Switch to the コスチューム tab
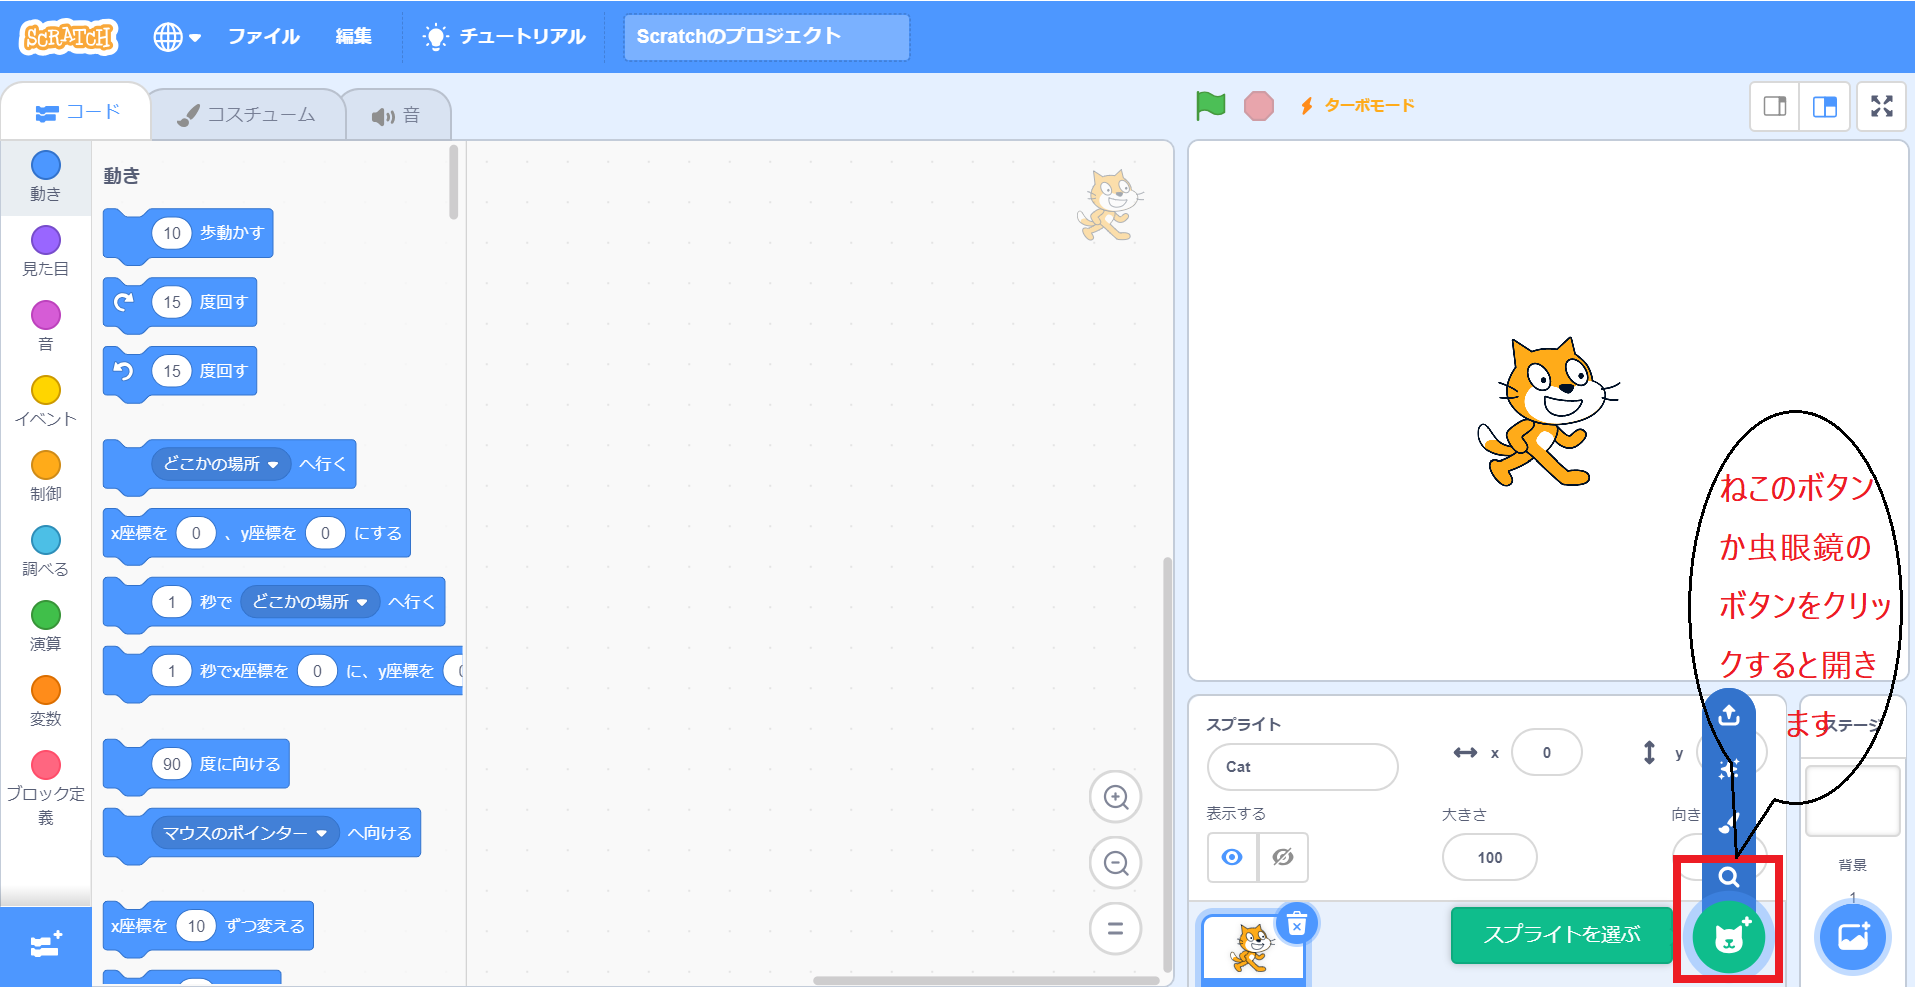Viewport: 1915px width, 987px height. 246,115
